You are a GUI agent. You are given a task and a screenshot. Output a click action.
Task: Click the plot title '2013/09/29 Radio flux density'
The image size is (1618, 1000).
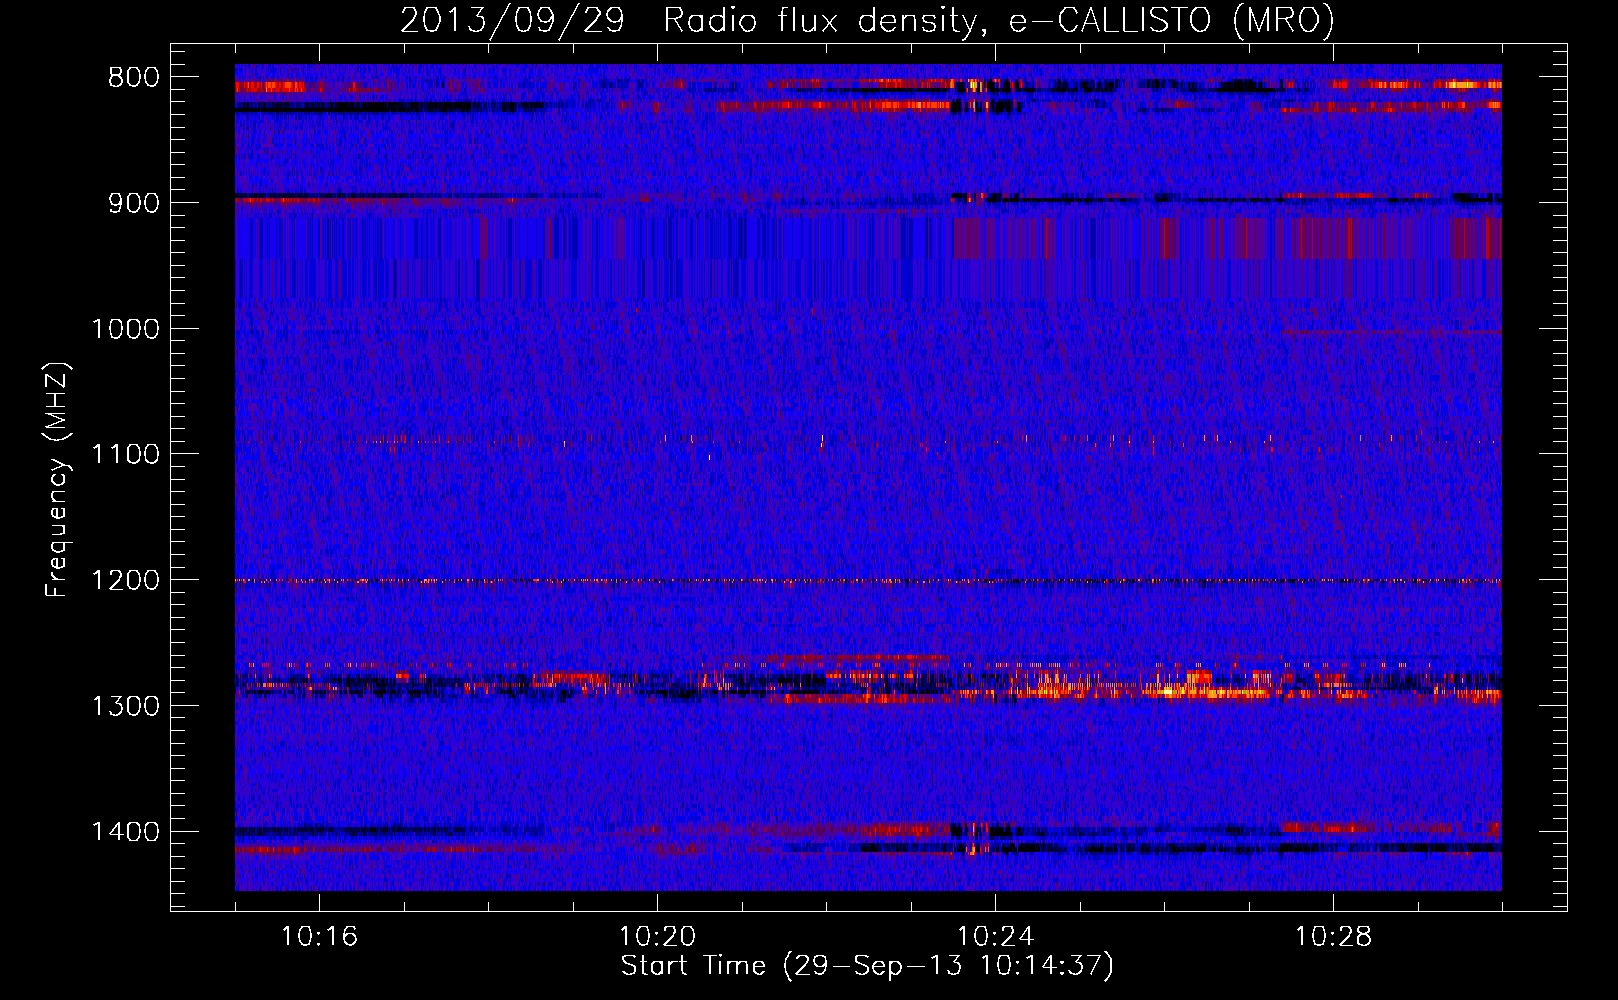867,20
